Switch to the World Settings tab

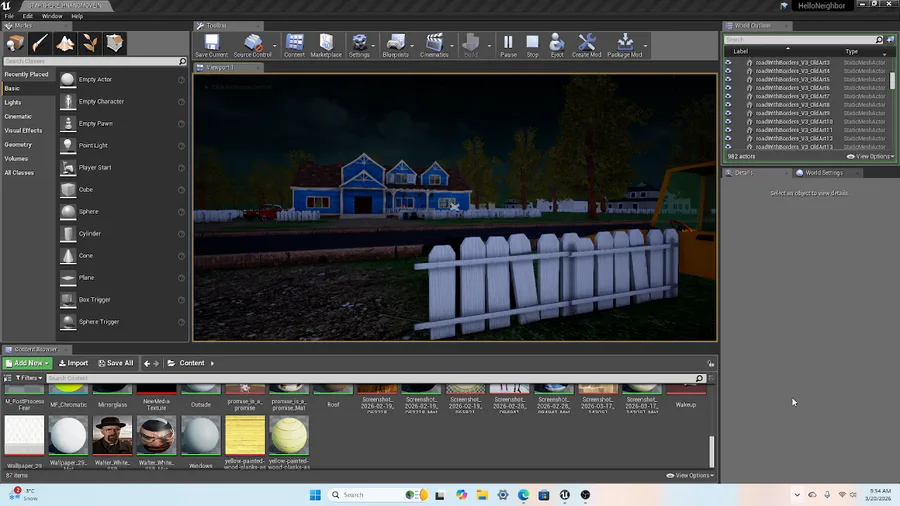click(824, 173)
